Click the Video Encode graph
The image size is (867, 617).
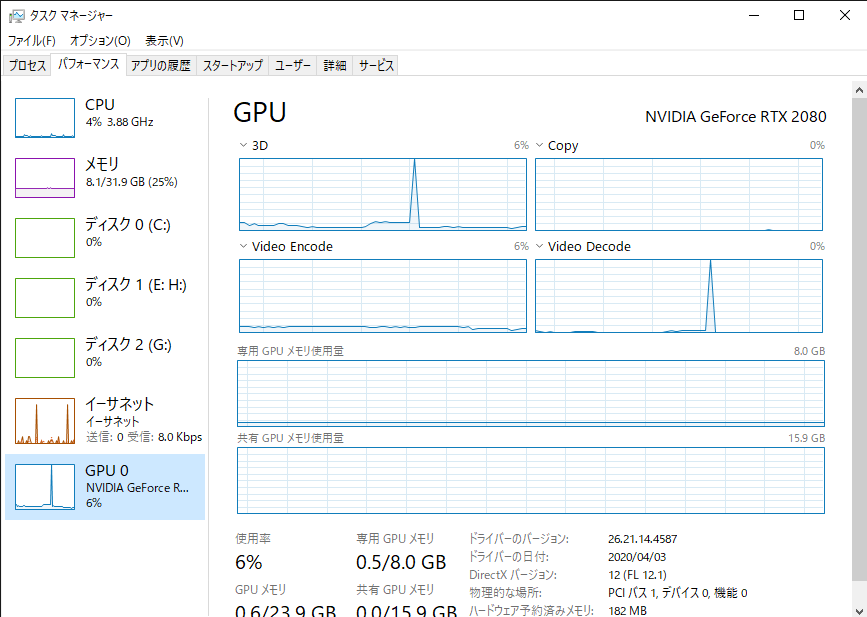[x=383, y=296]
